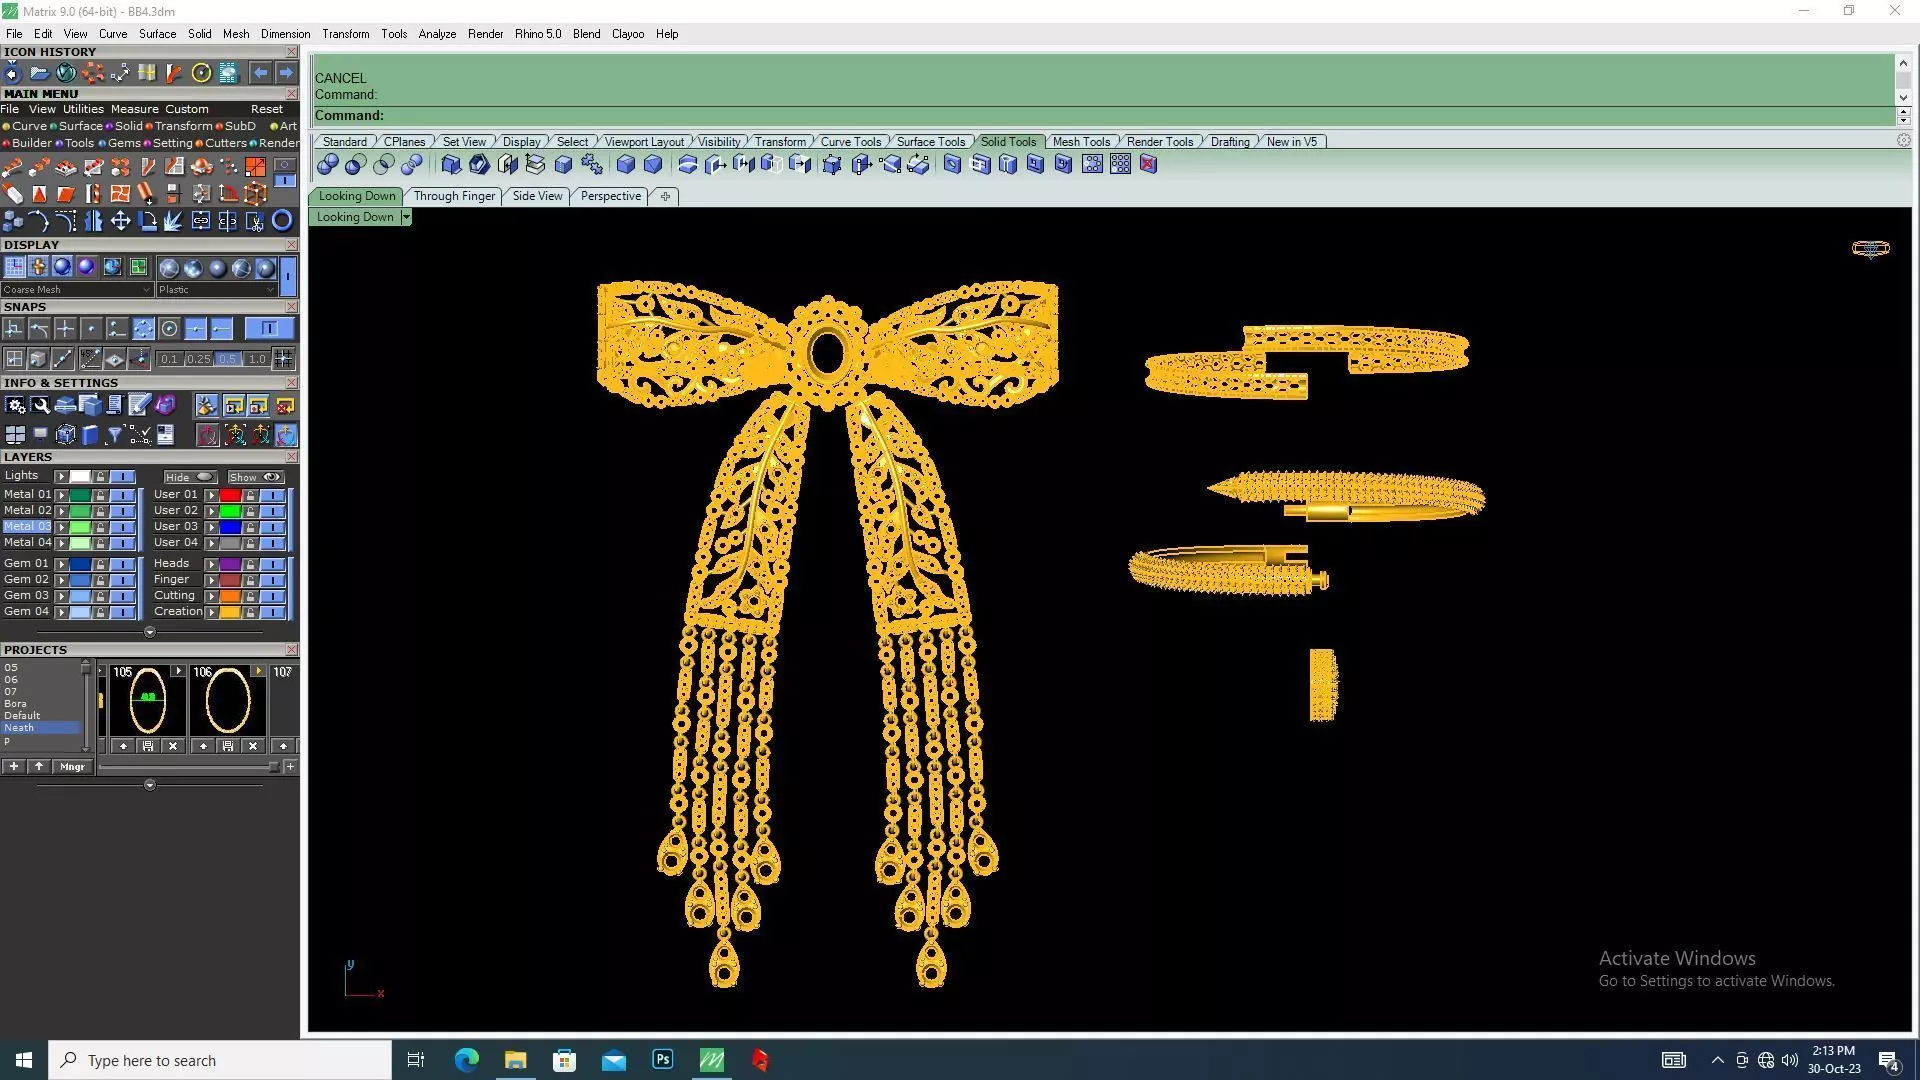Toggle visibility switch for Gem 02 layer
Screen dimensions: 1920x1080
[123, 580]
